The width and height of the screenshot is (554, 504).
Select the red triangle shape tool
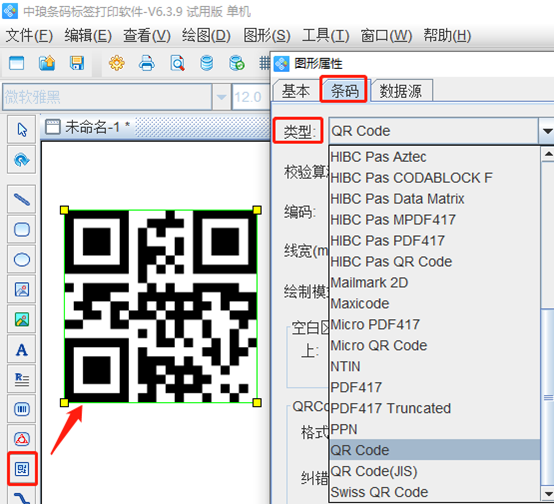coord(22,439)
